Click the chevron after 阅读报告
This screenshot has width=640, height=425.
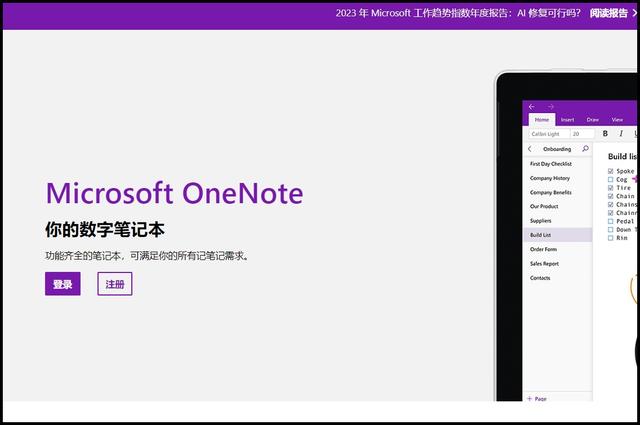[634, 13]
